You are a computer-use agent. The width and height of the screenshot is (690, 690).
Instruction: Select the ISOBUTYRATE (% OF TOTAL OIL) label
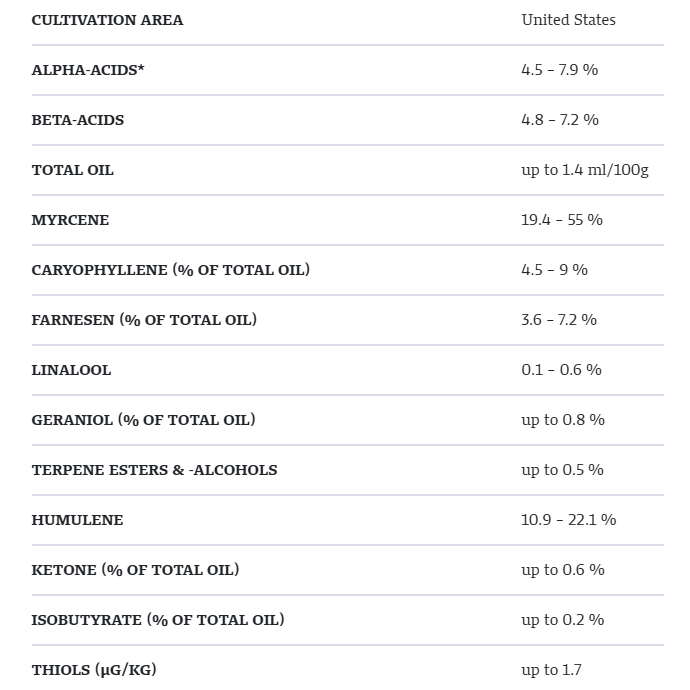coord(158,620)
